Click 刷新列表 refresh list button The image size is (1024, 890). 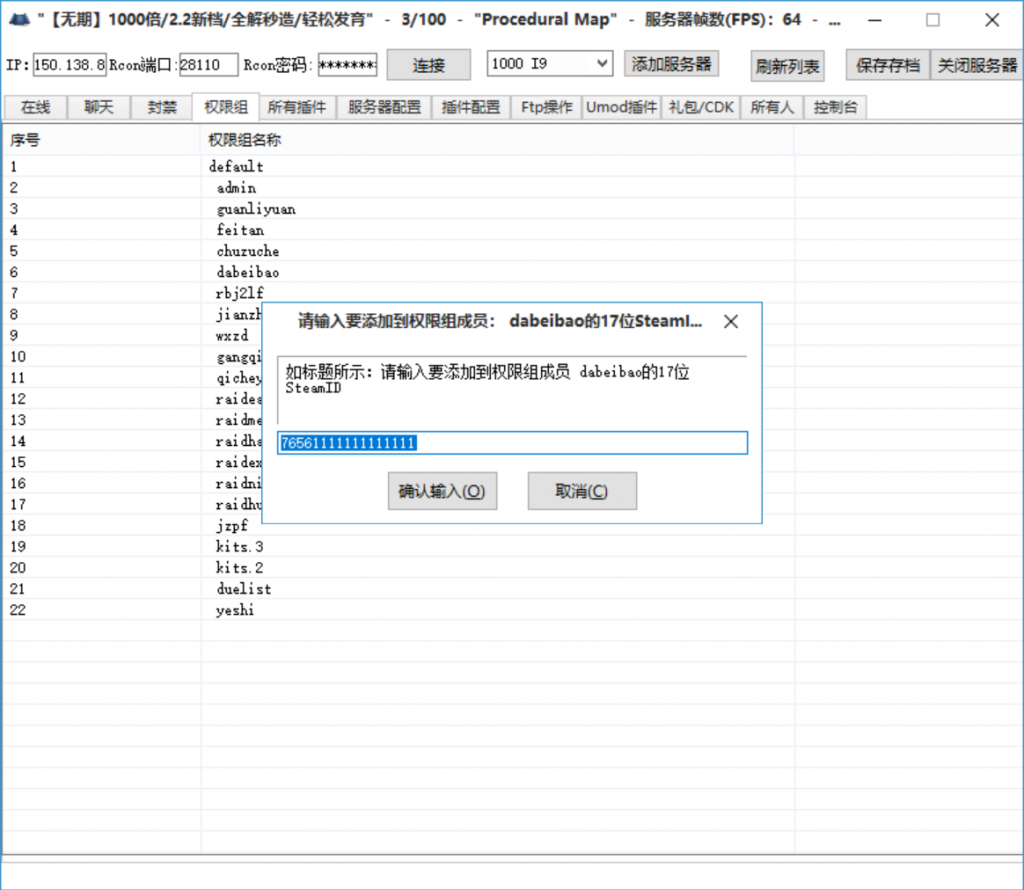pyautogui.click(x=787, y=66)
